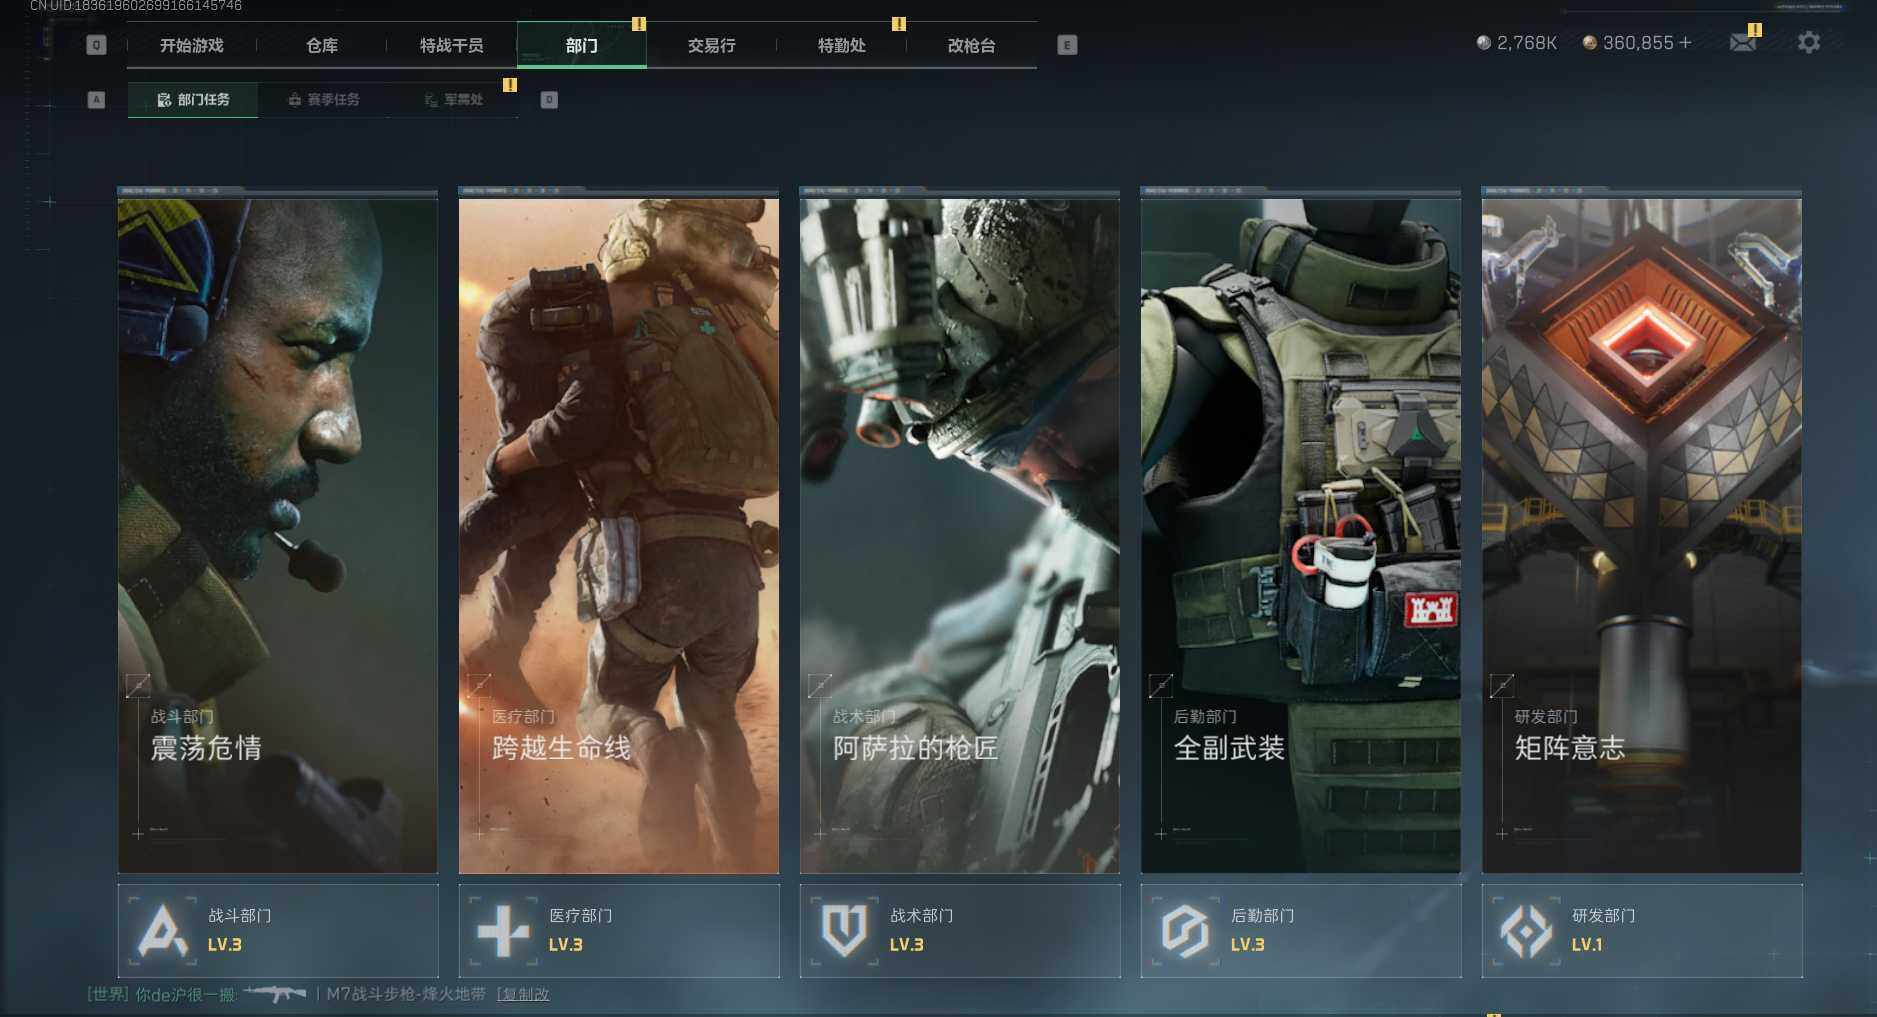Switch to the 仓库 tab
The height and width of the screenshot is (1017, 1877).
tap(322, 45)
